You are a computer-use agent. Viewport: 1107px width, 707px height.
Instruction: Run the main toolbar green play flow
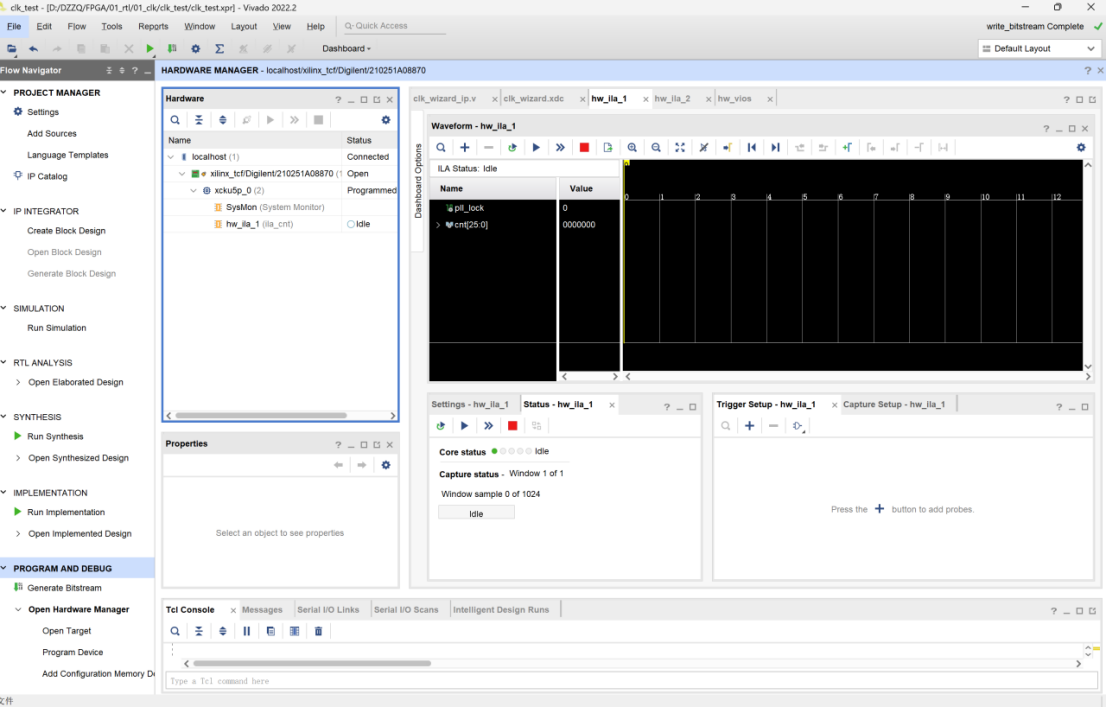coord(150,49)
